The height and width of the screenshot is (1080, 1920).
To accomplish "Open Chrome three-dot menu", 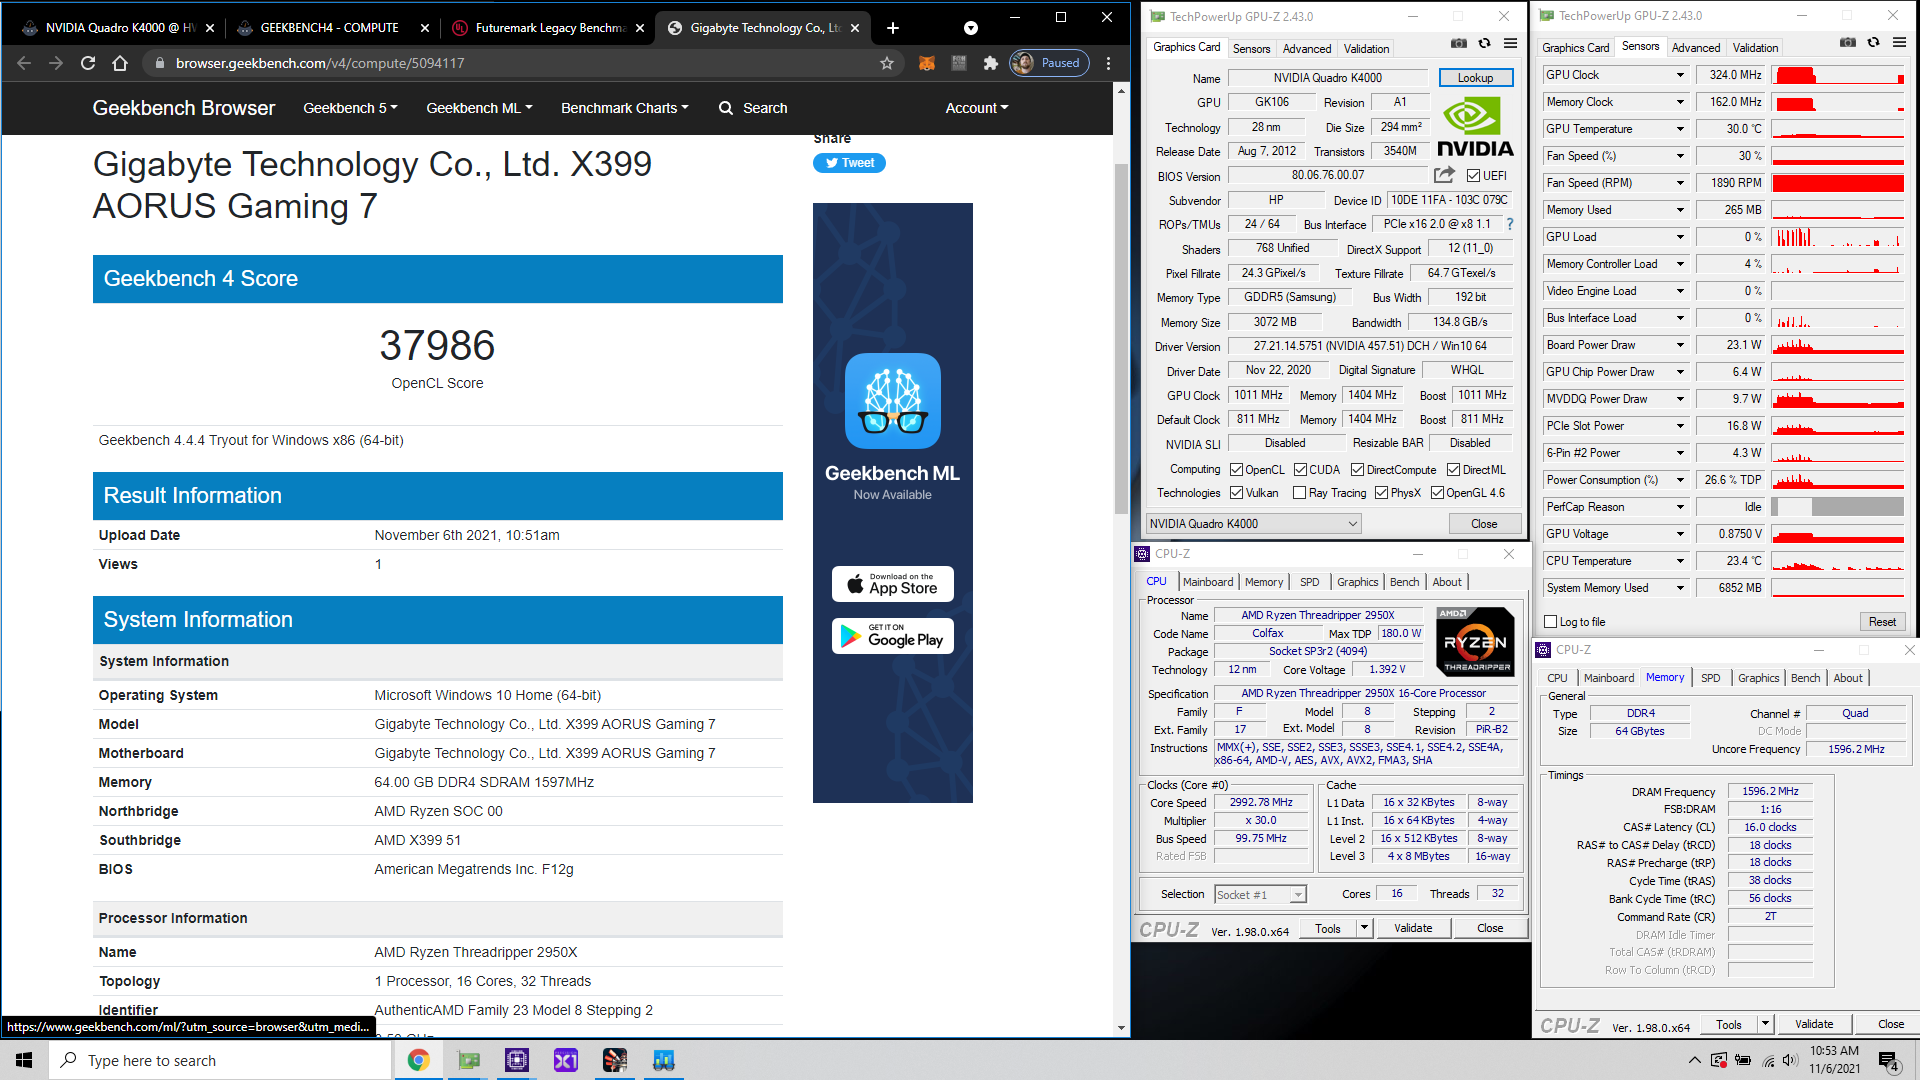I will click(x=1108, y=63).
